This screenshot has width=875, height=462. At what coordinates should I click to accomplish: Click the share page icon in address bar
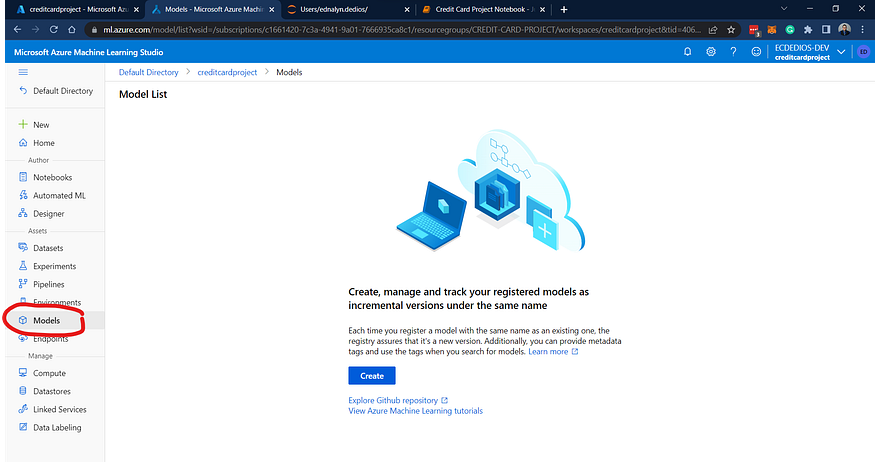pos(713,30)
